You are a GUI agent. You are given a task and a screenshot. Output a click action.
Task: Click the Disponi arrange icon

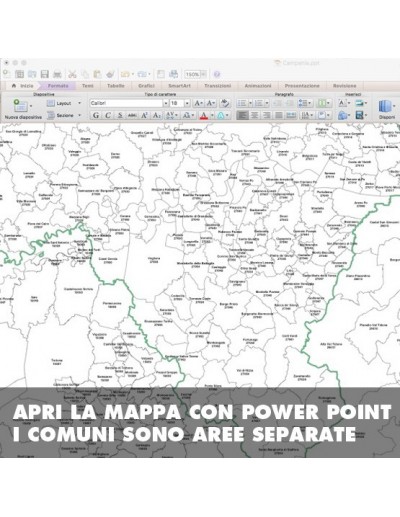384,106
